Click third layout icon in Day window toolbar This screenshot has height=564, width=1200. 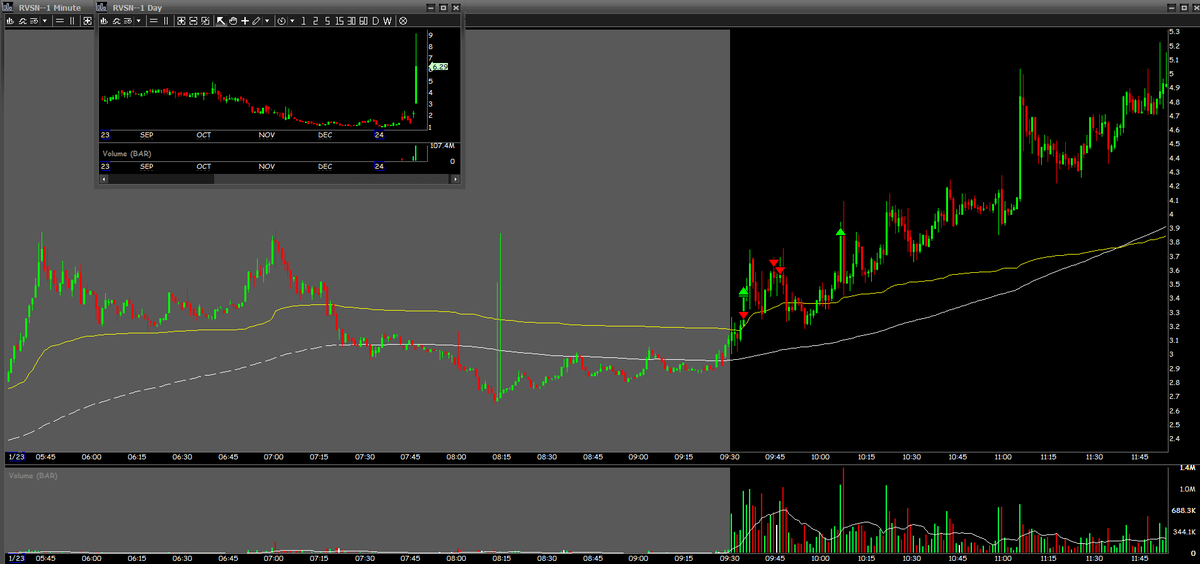[205, 20]
